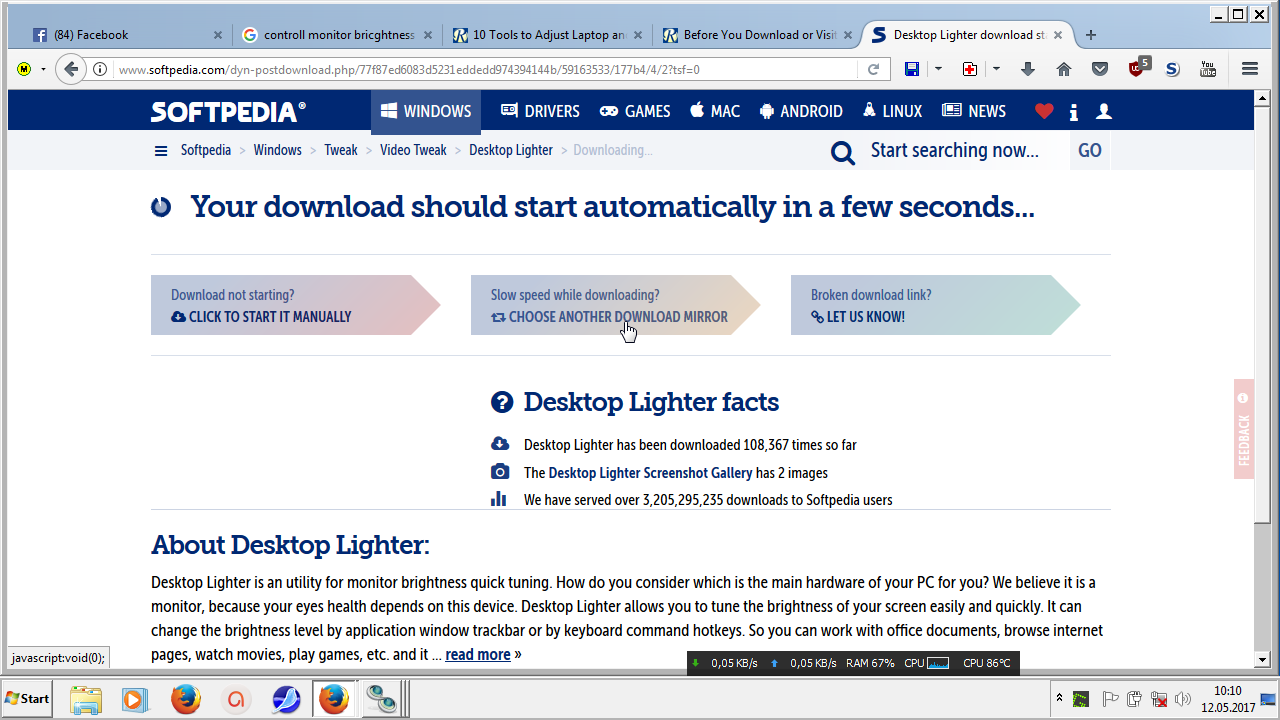This screenshot has width=1280, height=720.
Task: Click the 'Tweak' breadcrumb link
Action: [x=340, y=150]
